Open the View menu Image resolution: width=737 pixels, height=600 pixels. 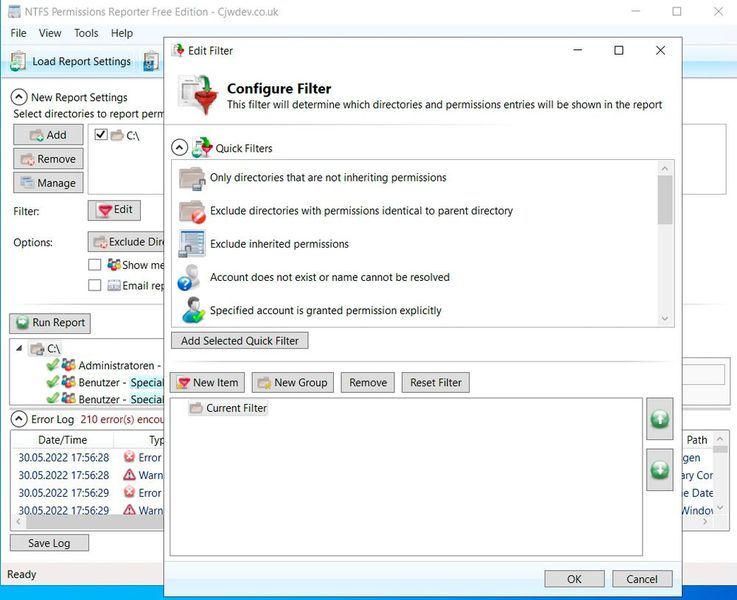[x=50, y=33]
